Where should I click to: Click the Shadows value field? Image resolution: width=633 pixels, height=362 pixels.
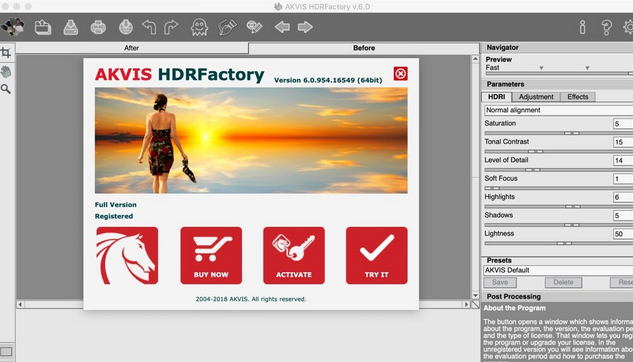click(x=623, y=216)
